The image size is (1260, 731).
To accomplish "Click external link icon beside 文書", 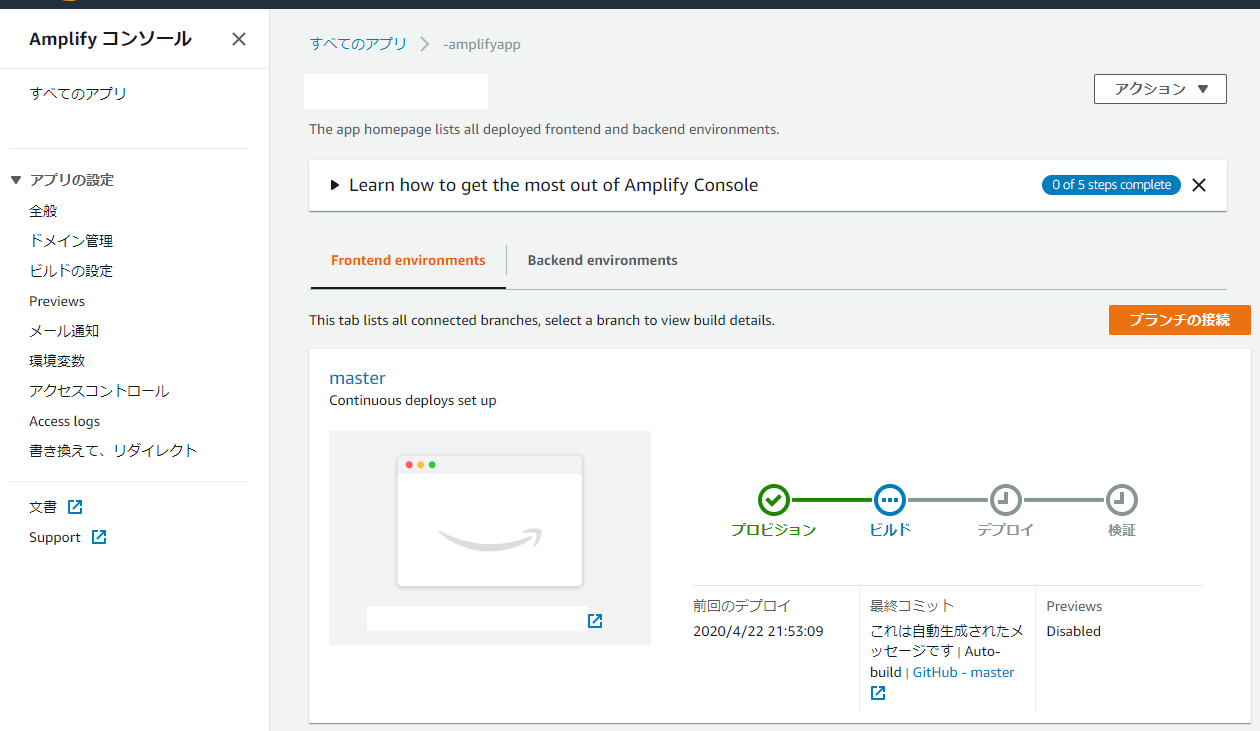I will pos(75,507).
